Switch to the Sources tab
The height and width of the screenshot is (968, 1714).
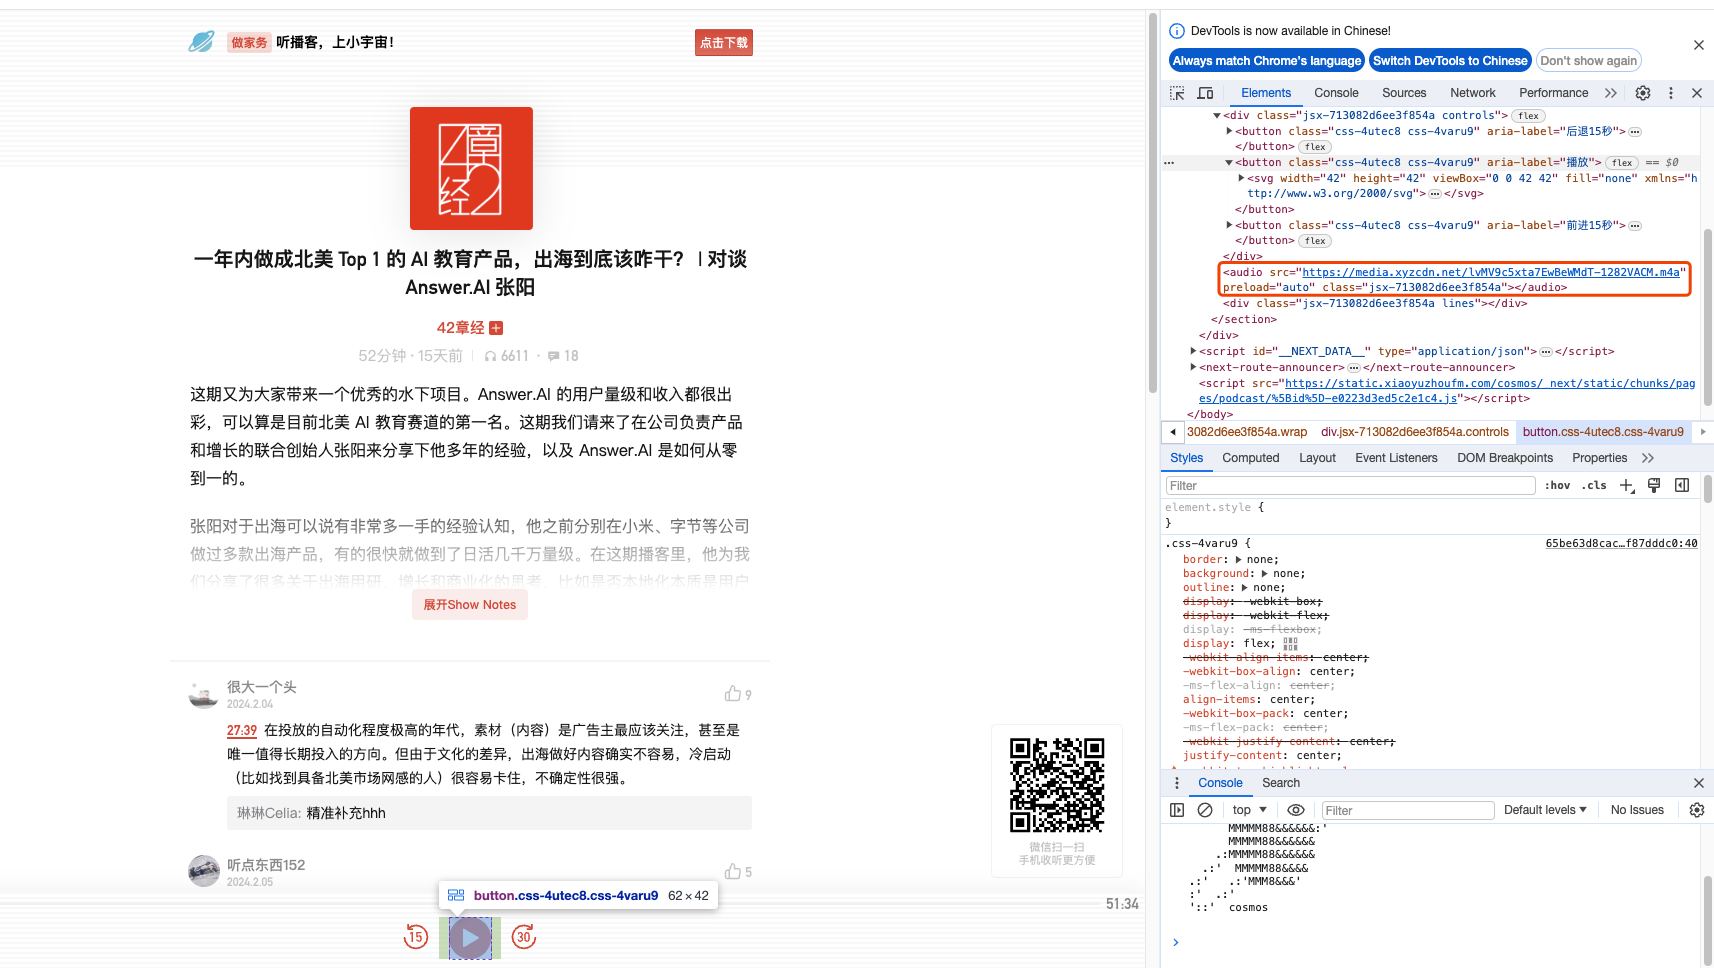click(1404, 93)
